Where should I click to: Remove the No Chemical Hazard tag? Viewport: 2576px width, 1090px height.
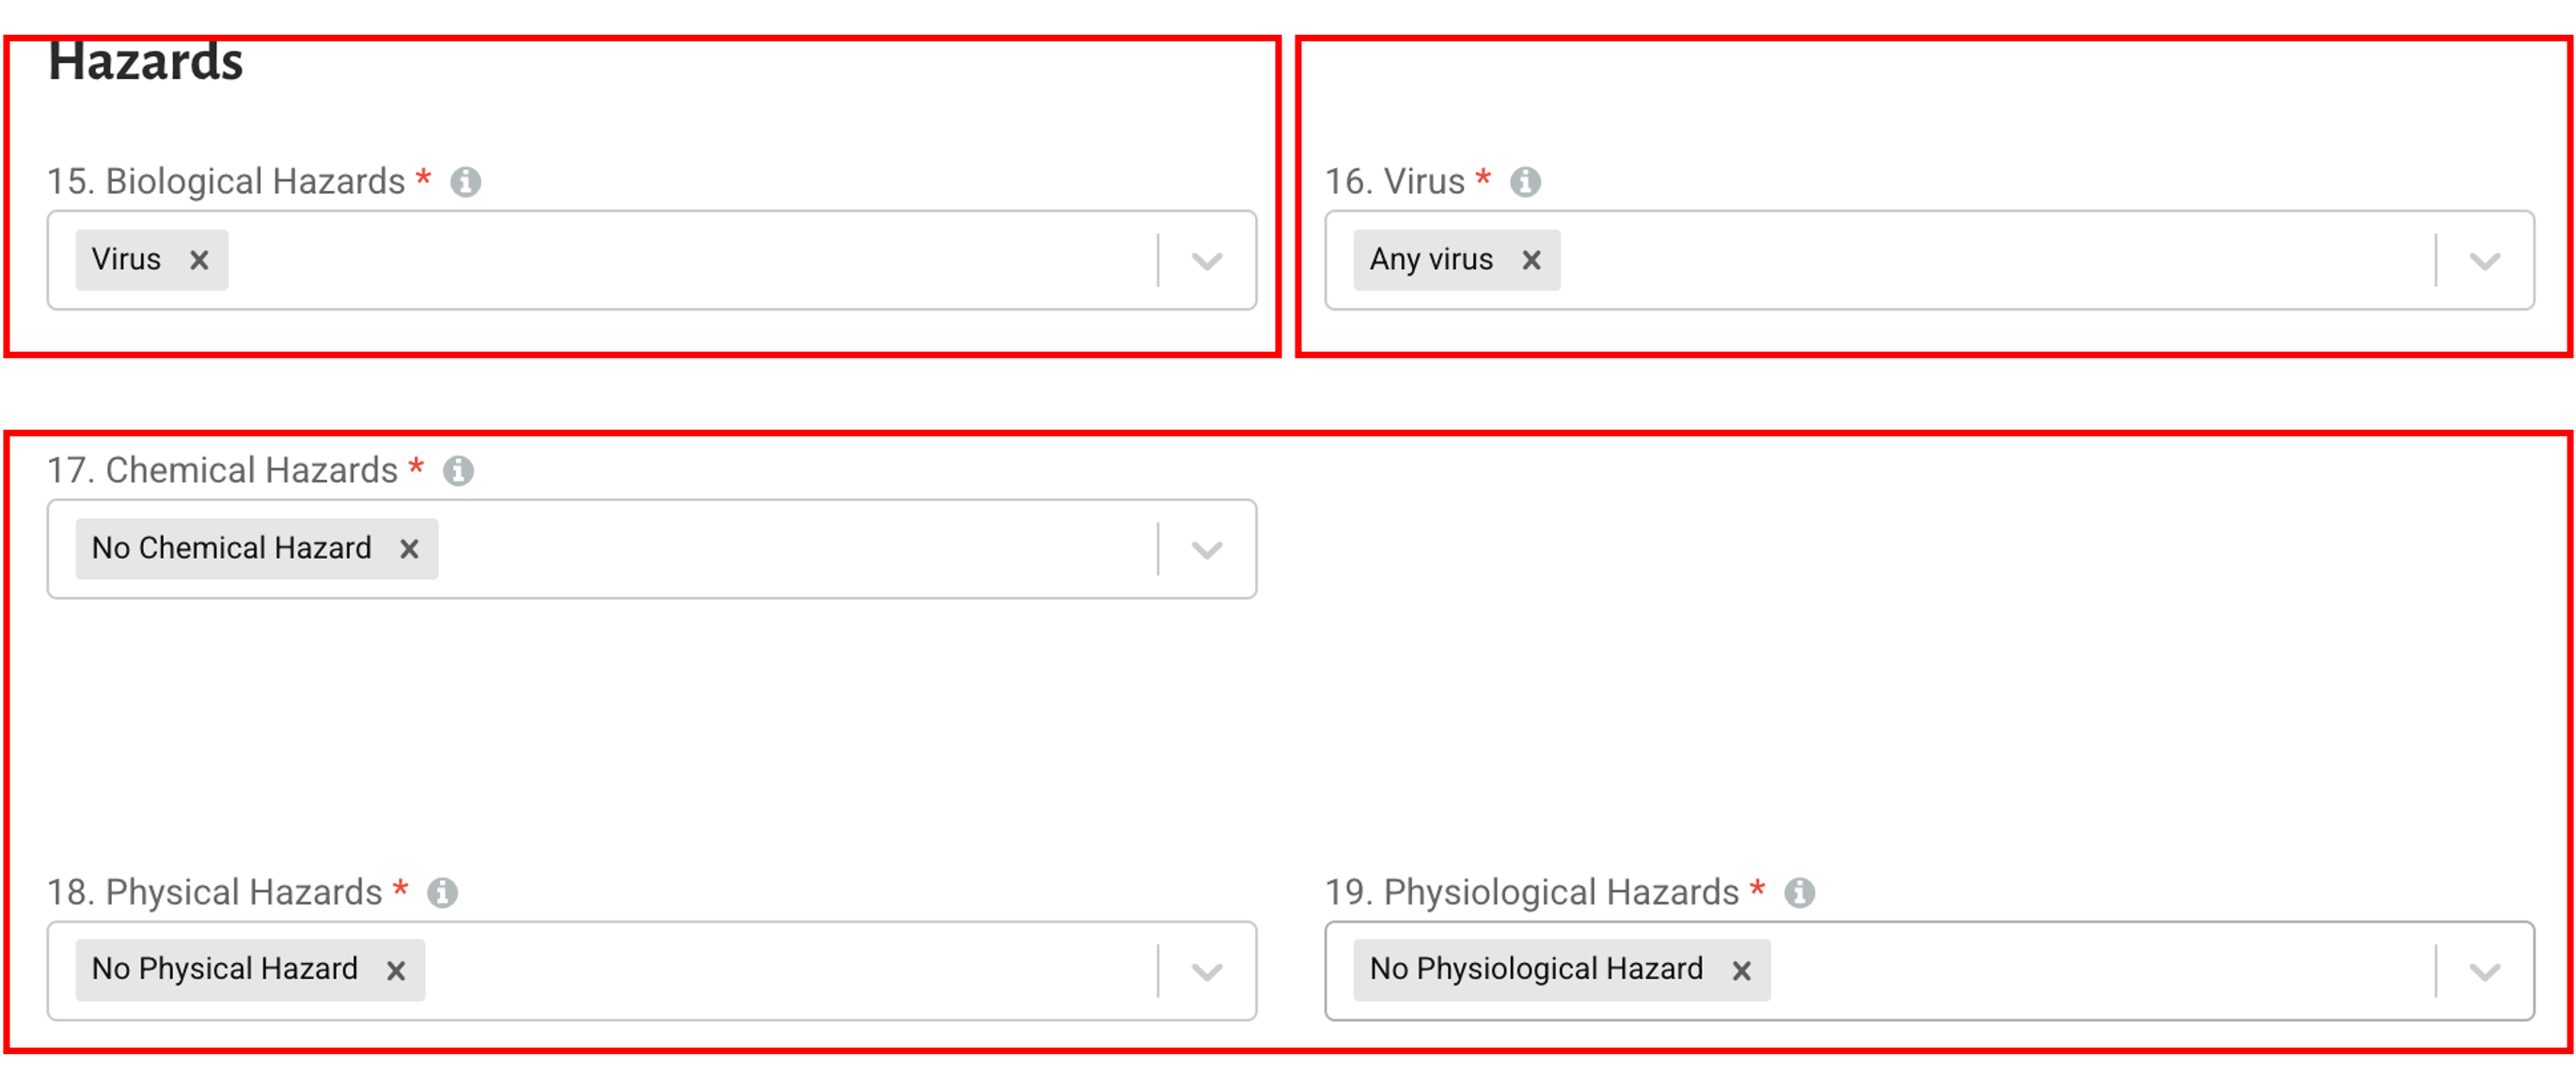409,549
